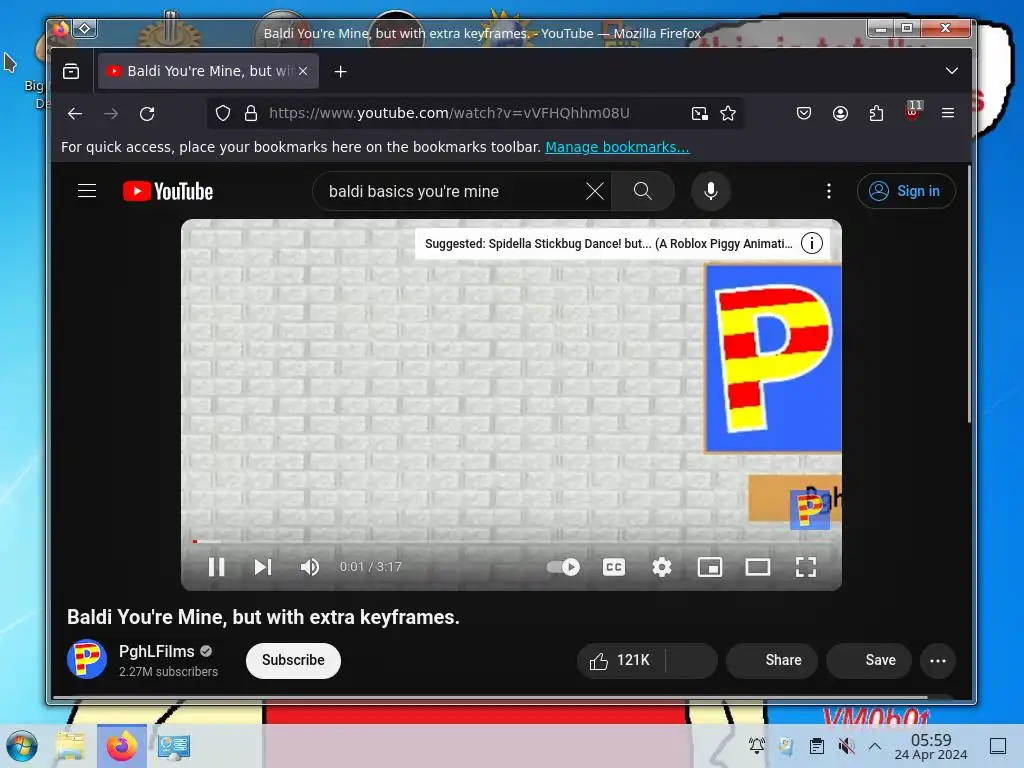Open the tracking protection shield icon
1024x768 pixels.
223,114
